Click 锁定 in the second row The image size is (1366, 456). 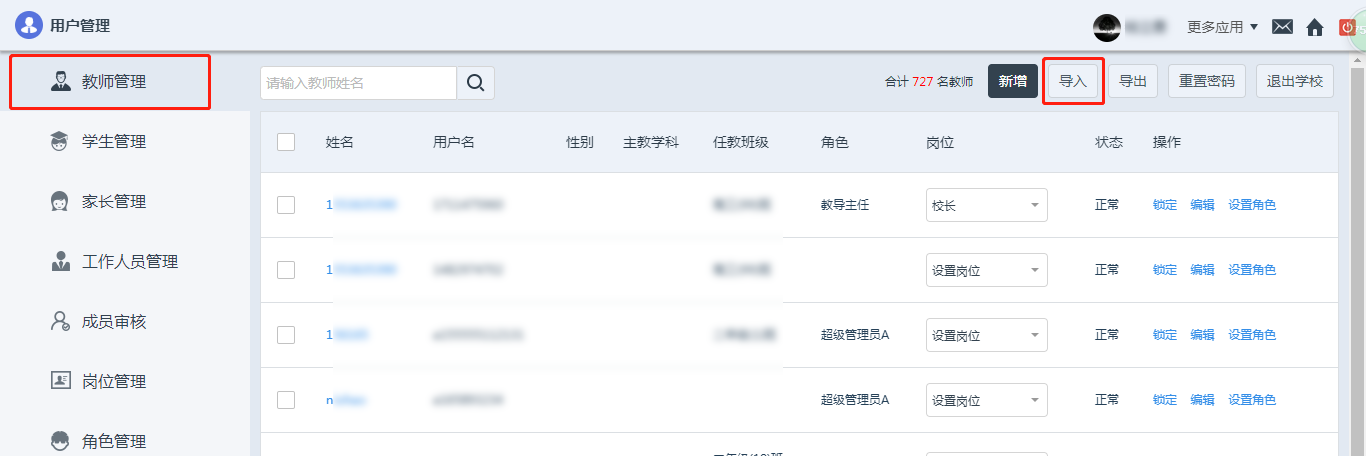click(x=1165, y=270)
